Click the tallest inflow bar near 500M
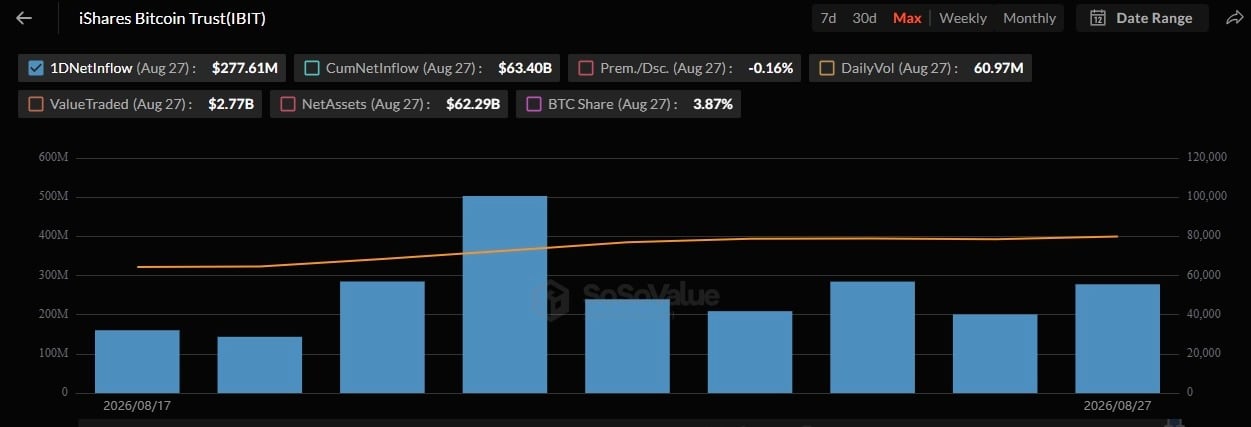Screen dimensions: 1251x427 505,294
